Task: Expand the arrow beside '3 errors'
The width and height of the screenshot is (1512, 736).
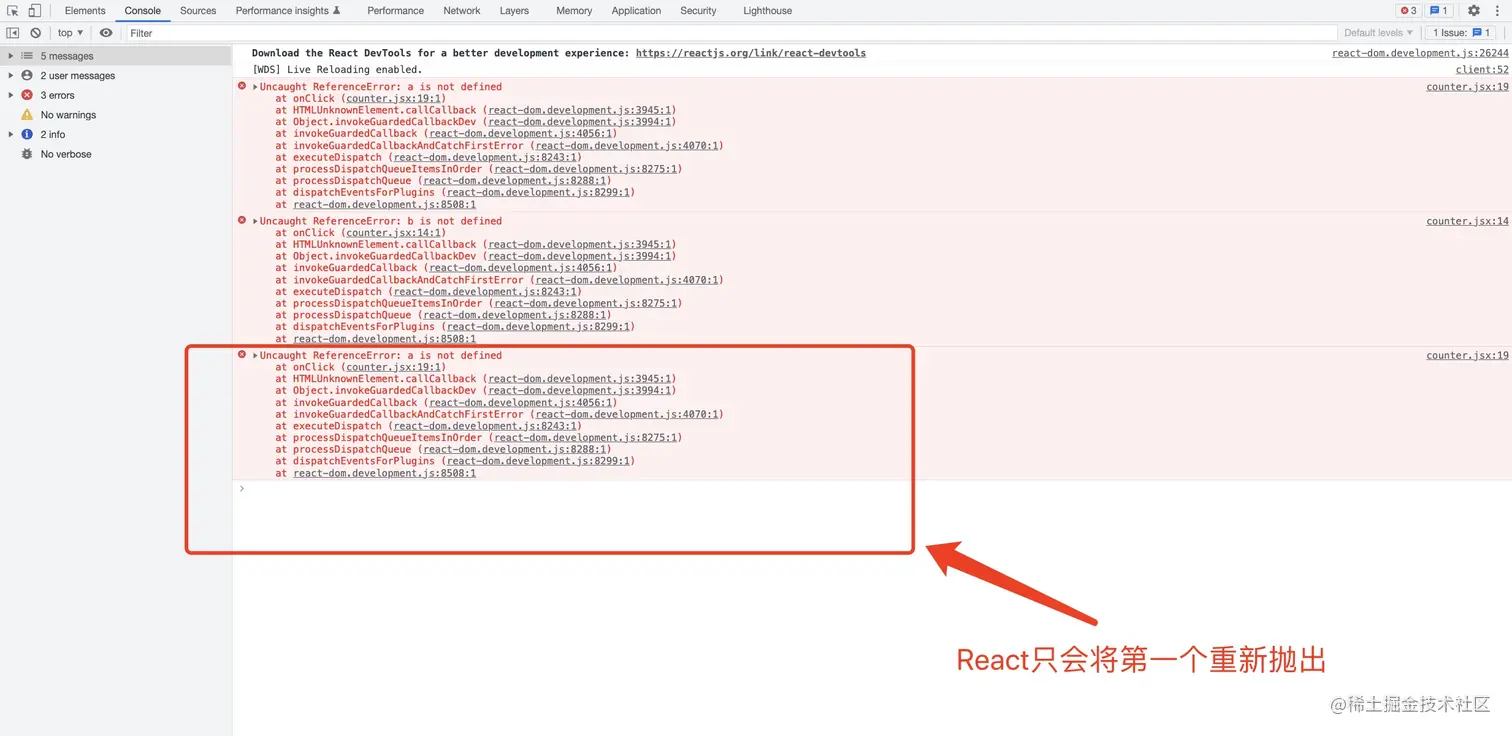Action: click(10, 95)
